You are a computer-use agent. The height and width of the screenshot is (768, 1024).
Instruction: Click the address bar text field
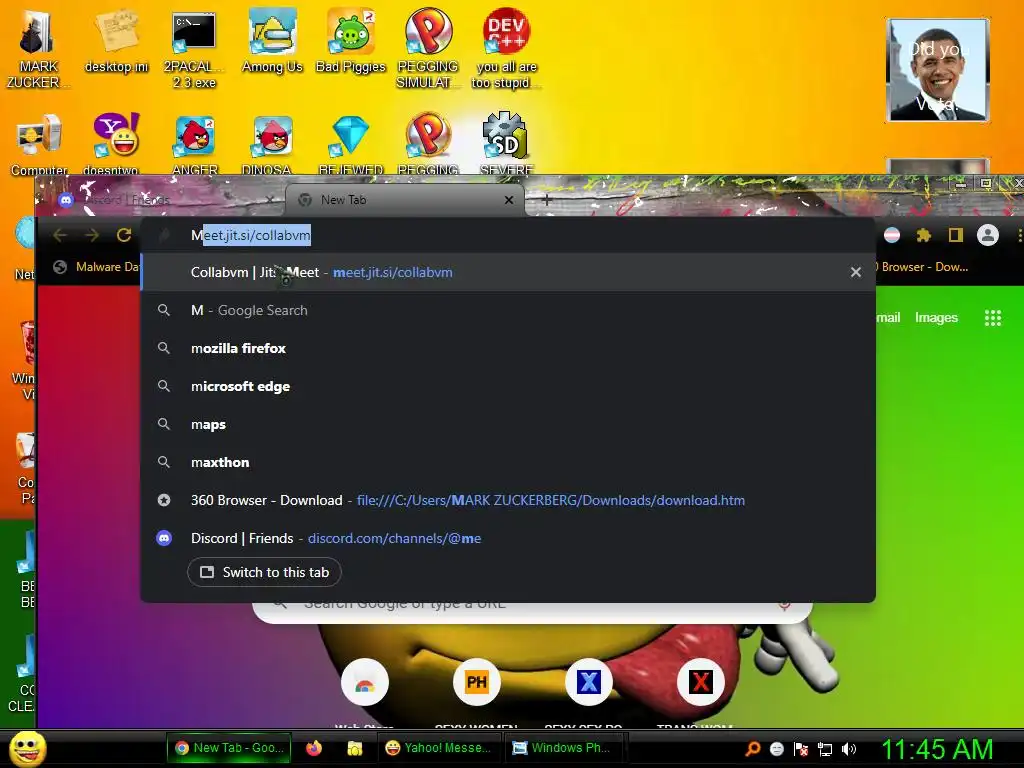(x=507, y=235)
